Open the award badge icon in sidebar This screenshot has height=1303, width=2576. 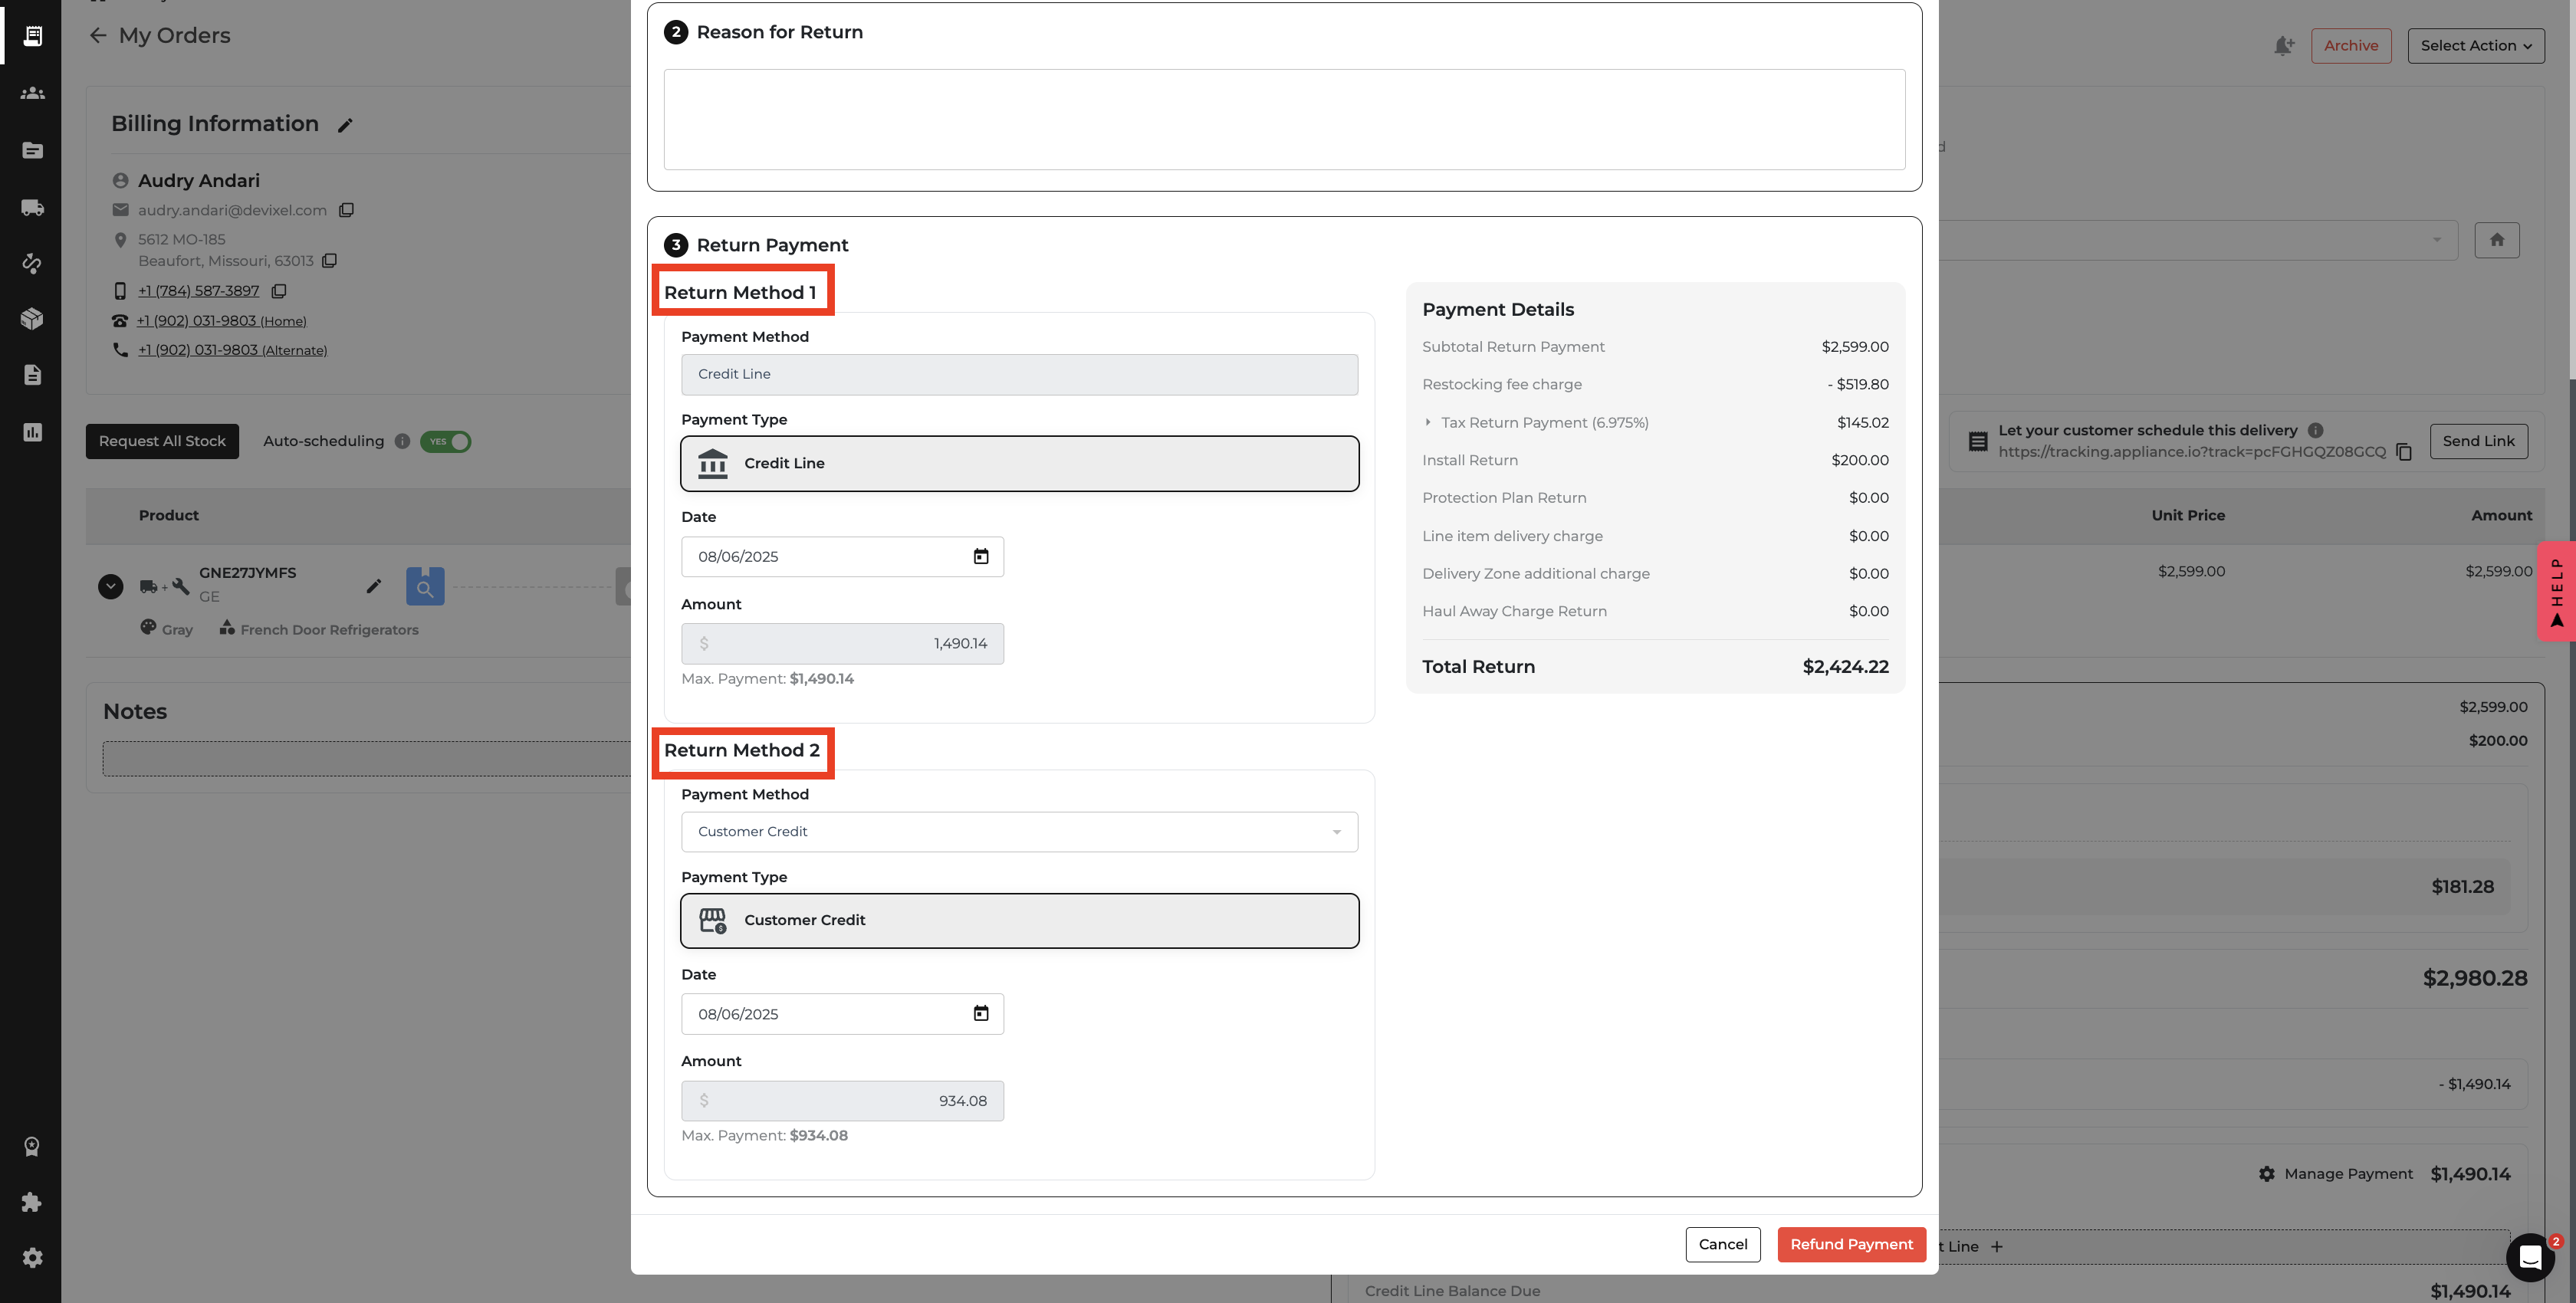click(32, 1146)
